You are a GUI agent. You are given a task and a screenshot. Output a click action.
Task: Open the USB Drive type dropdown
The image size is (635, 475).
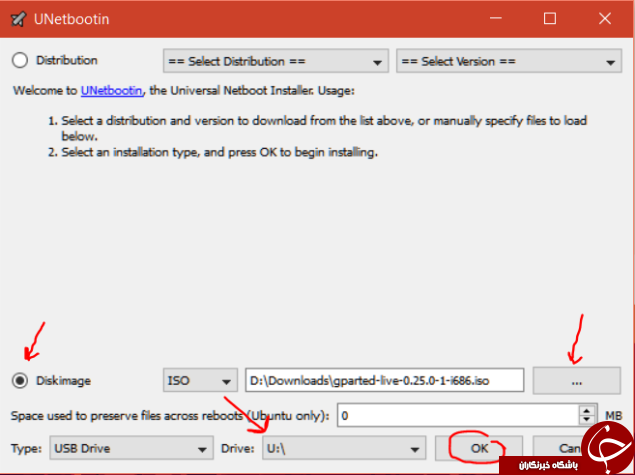click(x=131, y=448)
